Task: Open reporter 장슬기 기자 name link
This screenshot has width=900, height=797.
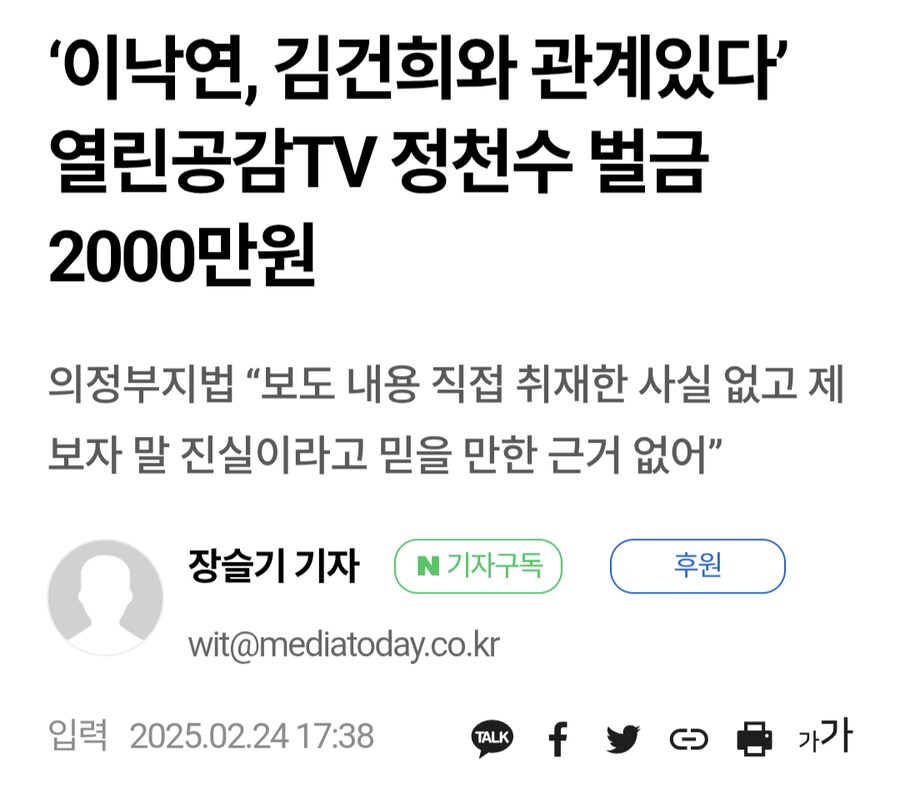Action: pos(274,566)
